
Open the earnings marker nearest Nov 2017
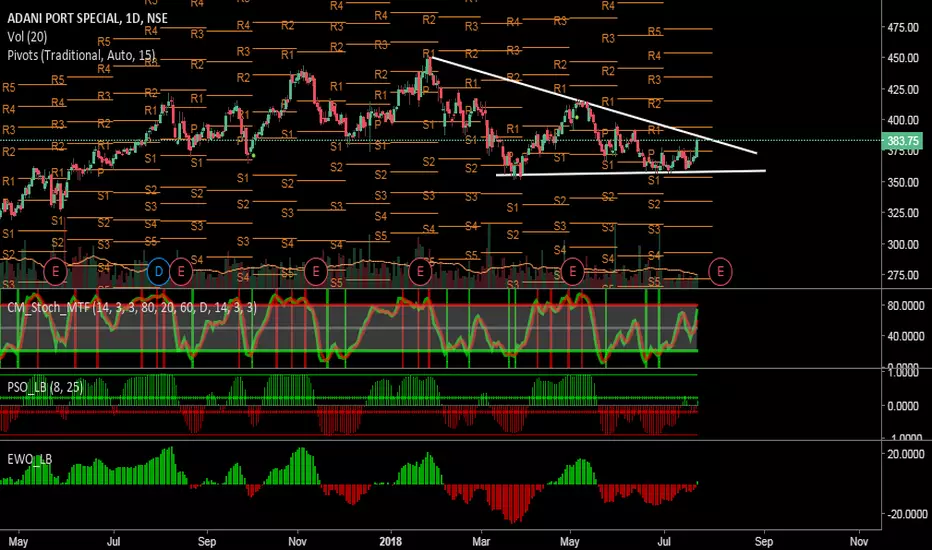click(316, 272)
